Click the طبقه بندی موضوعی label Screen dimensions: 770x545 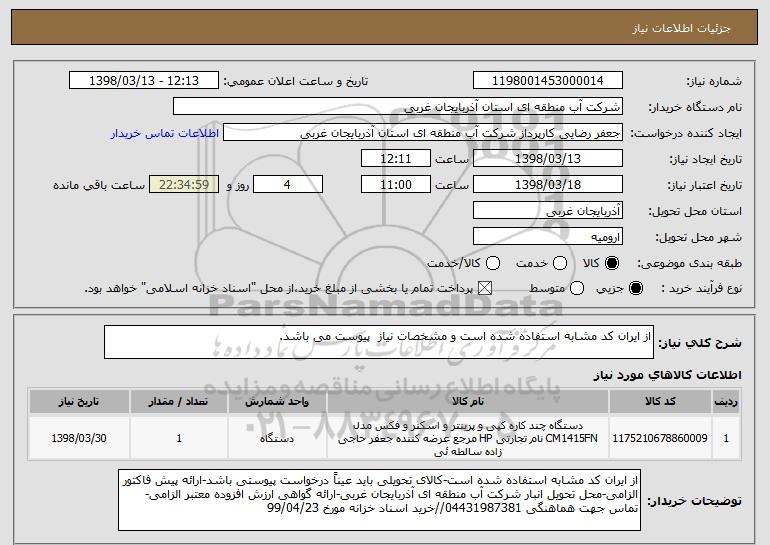pyautogui.click(x=689, y=264)
